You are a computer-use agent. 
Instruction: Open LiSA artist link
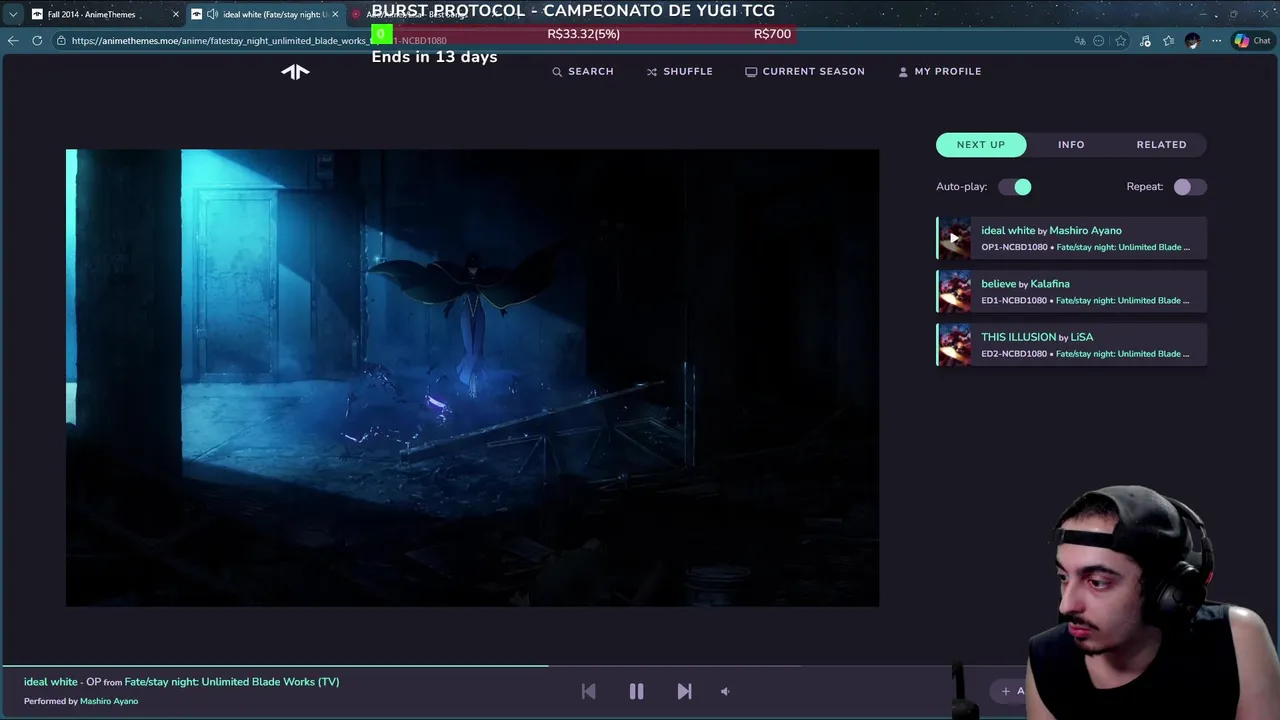click(x=1082, y=337)
